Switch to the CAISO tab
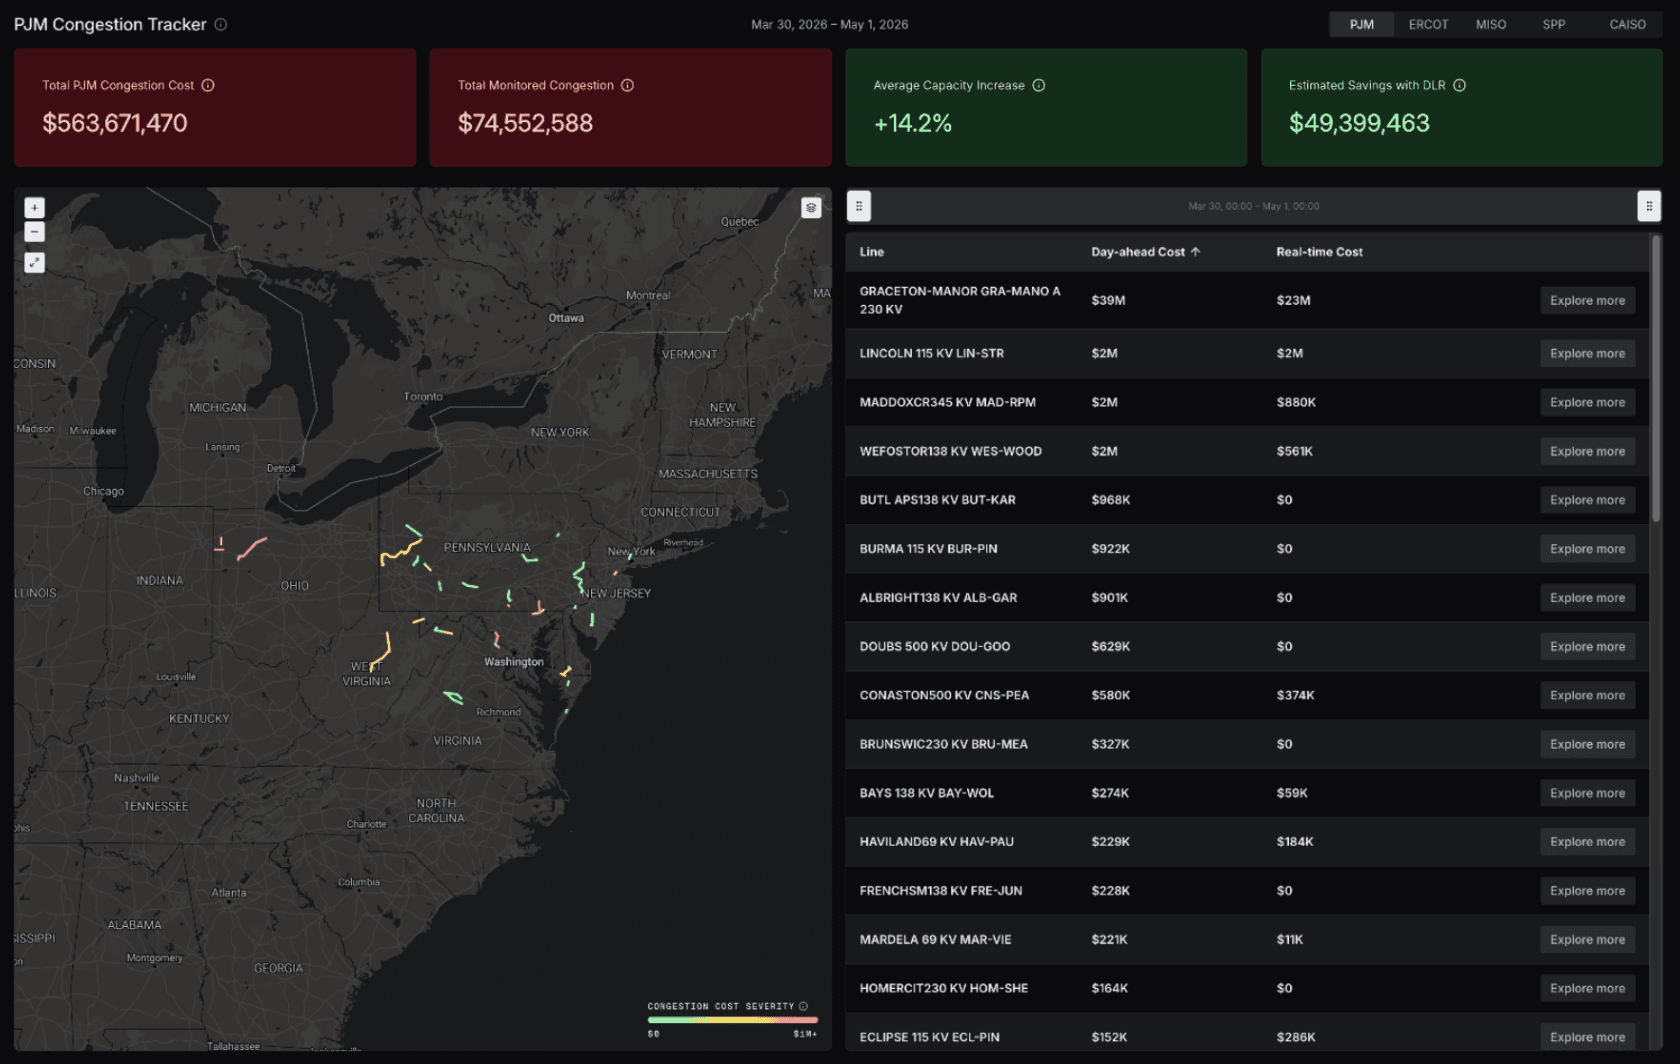1680x1064 pixels. (1627, 24)
